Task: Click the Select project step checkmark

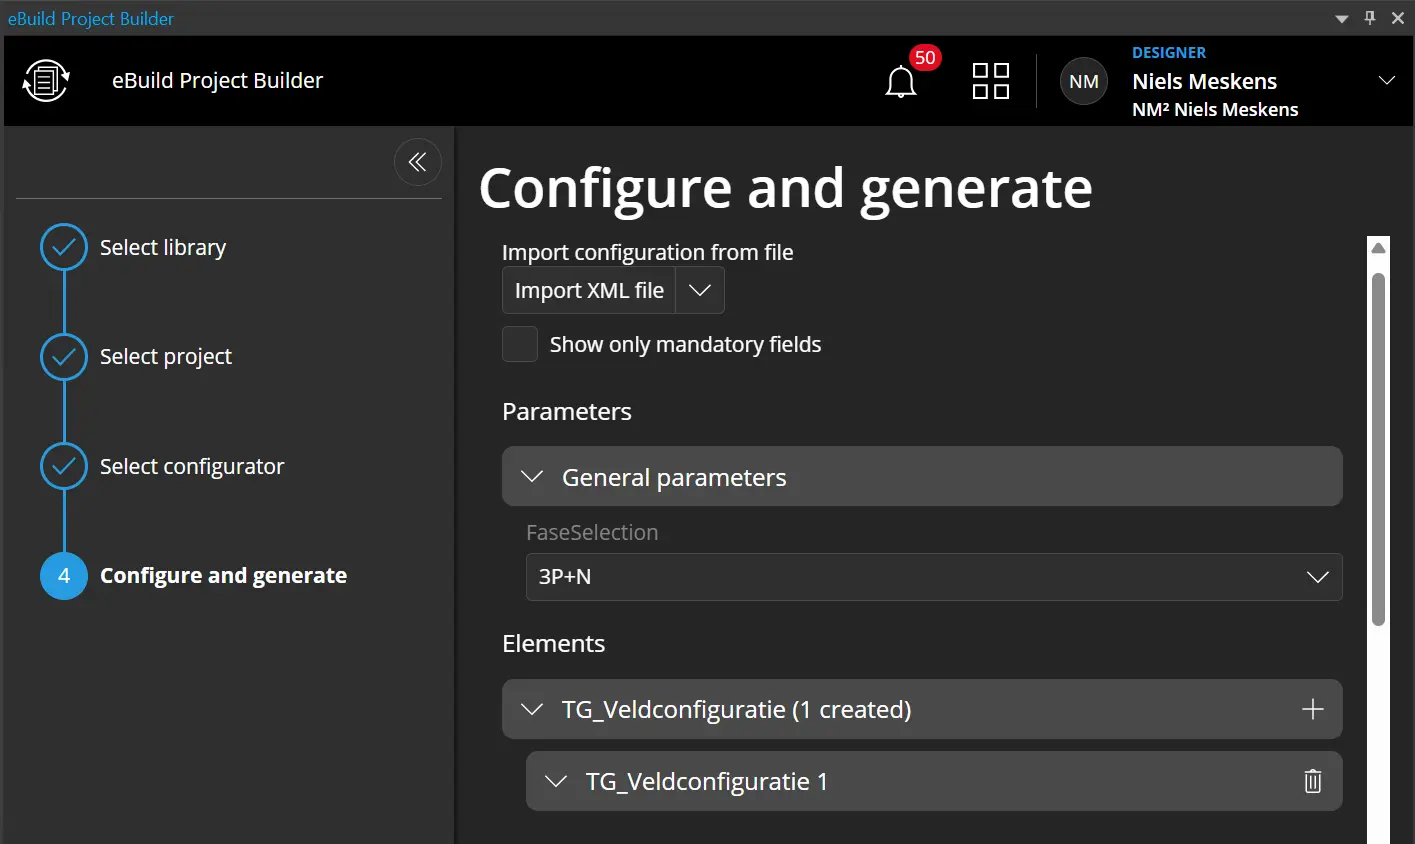Action: tap(64, 357)
